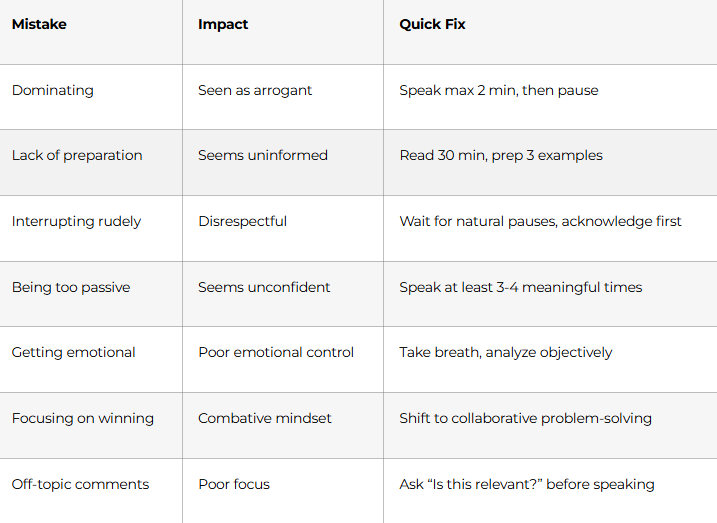Screen dimensions: 717x523
Task: Select the "Being too passive" cell
Action: coord(71,287)
